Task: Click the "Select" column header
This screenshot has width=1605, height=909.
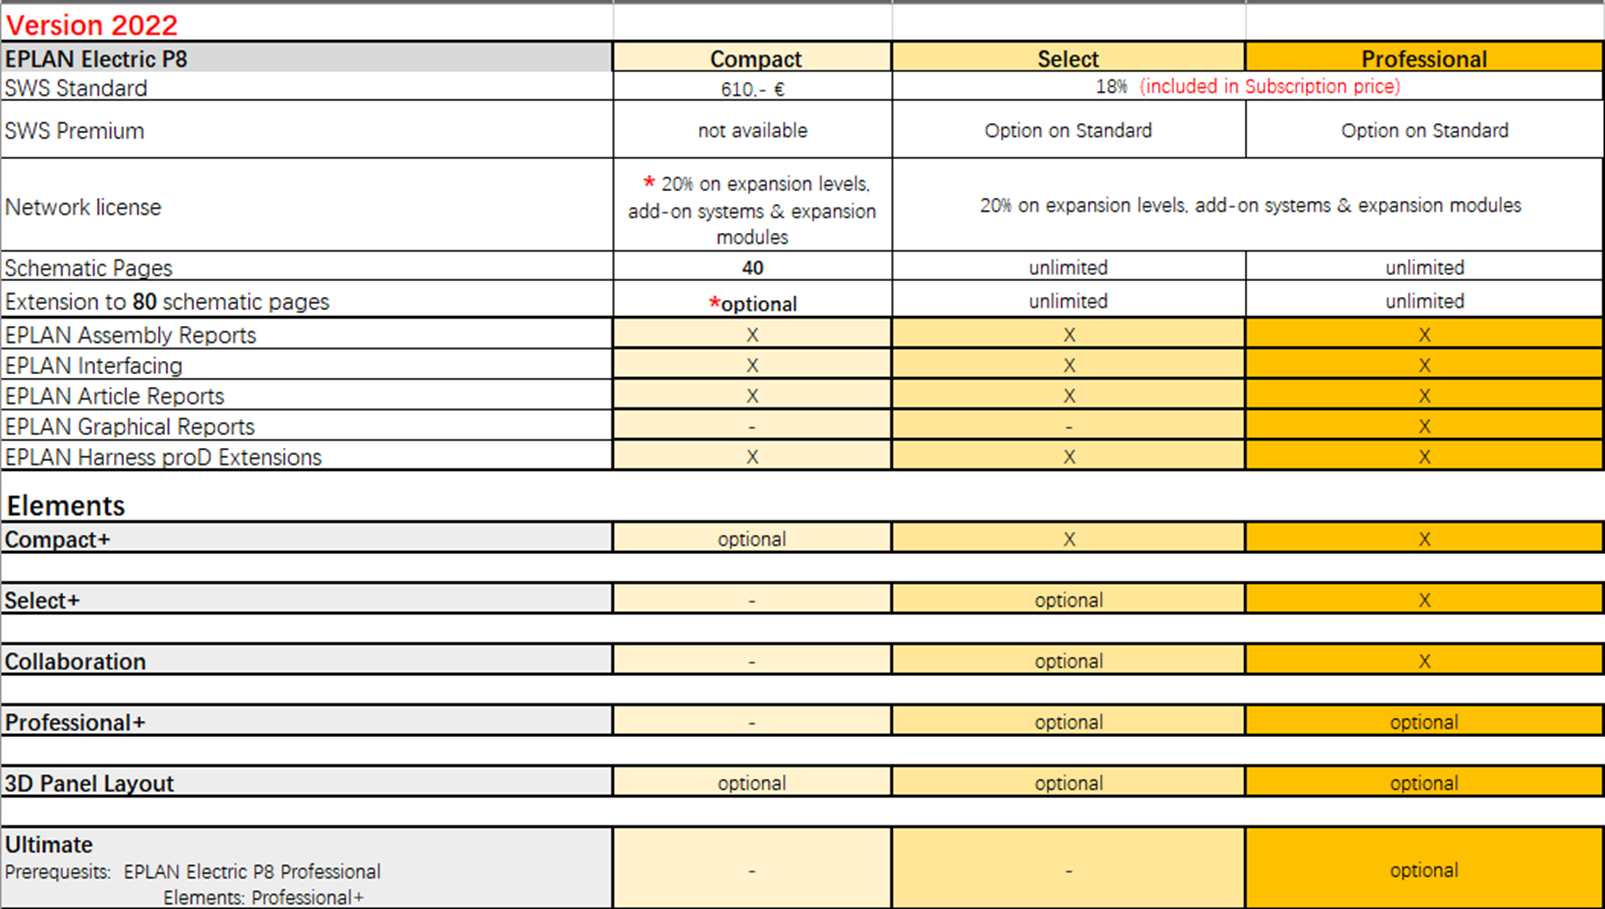Action: coord(1068,58)
